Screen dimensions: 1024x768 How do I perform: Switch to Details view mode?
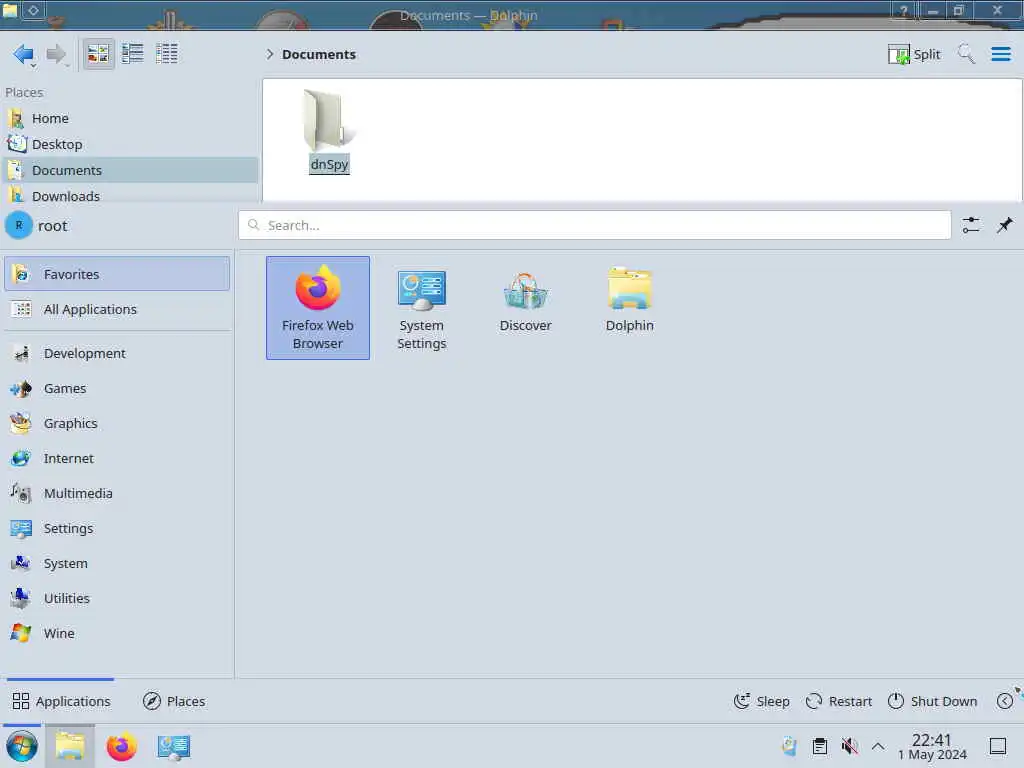coord(167,54)
